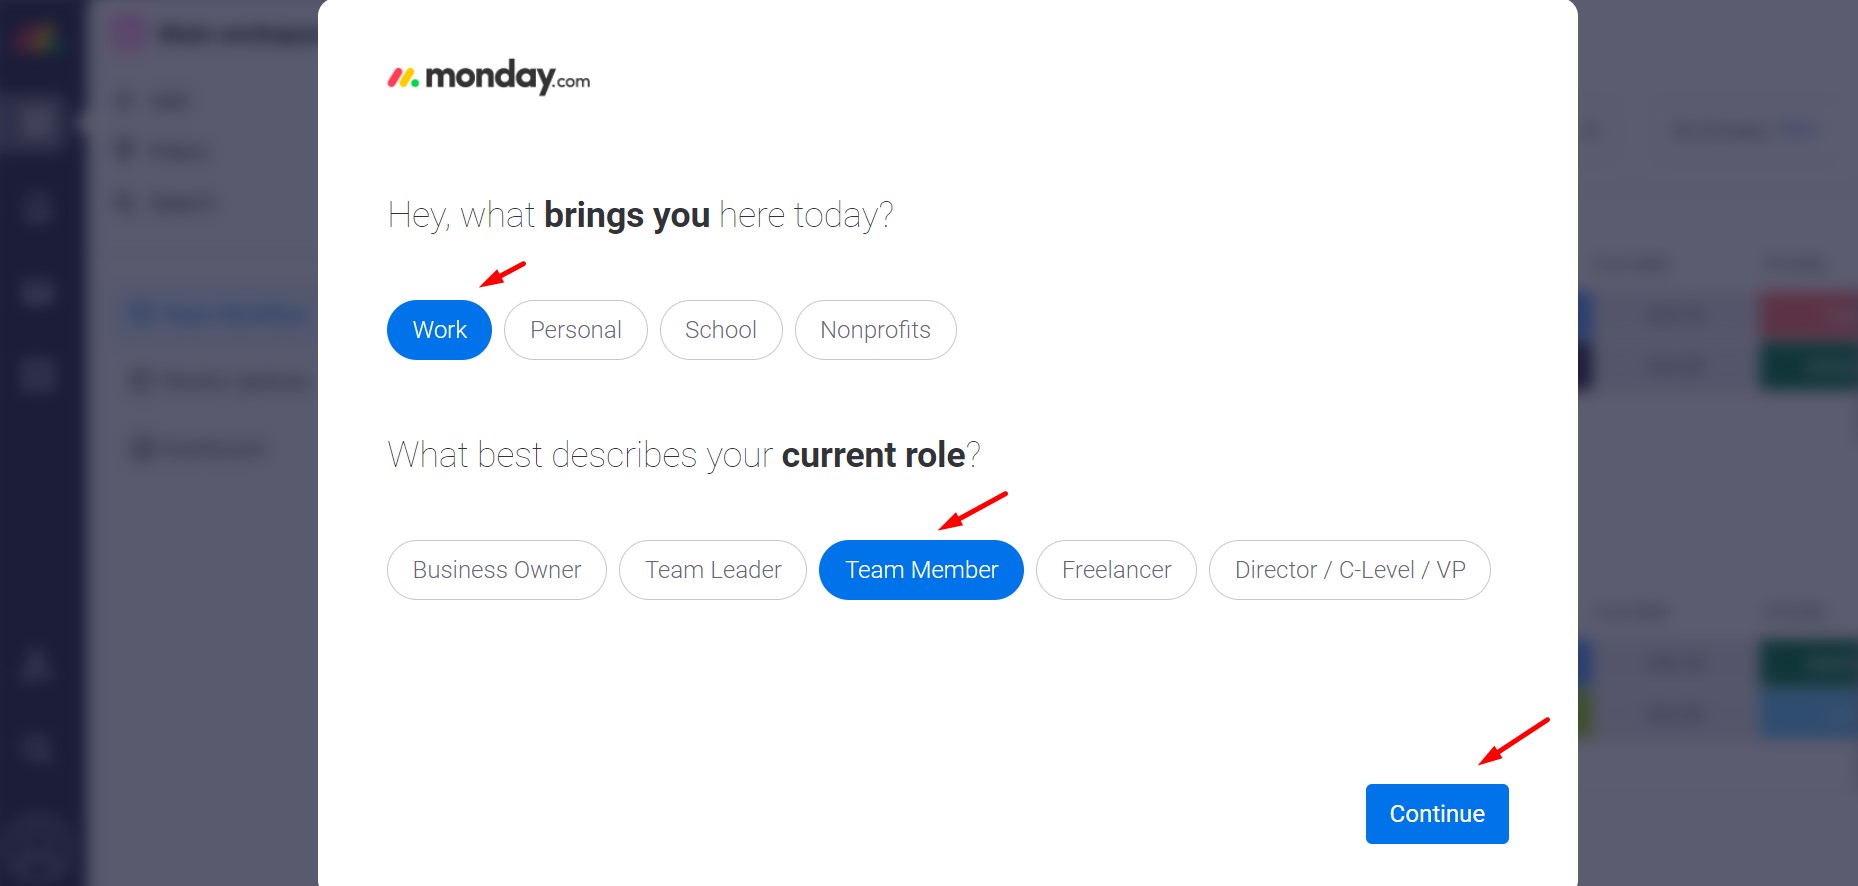
Task: Click the Team Member role pill
Action: pyautogui.click(x=921, y=570)
